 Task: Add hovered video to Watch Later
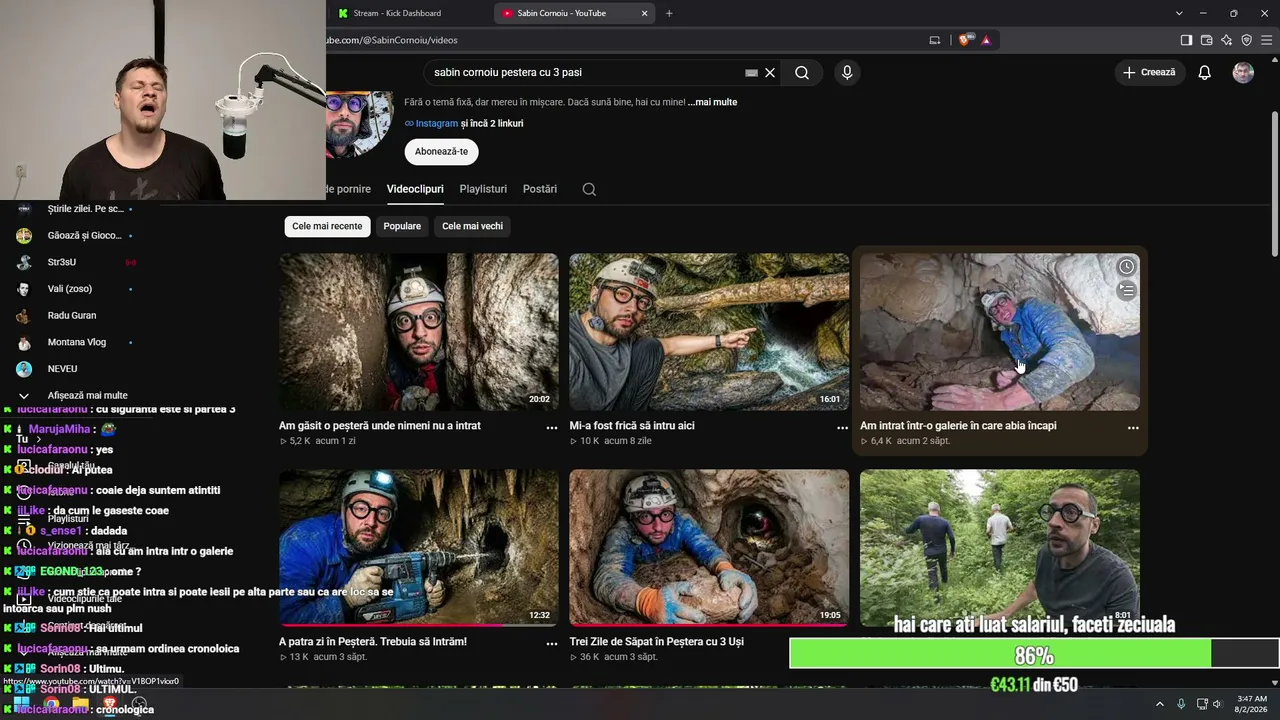point(1126,267)
